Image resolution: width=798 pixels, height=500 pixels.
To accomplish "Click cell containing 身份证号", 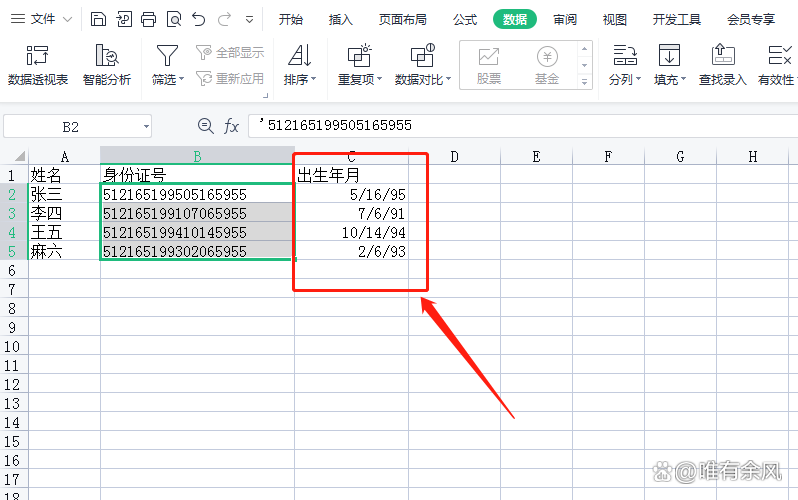I will point(197,175).
